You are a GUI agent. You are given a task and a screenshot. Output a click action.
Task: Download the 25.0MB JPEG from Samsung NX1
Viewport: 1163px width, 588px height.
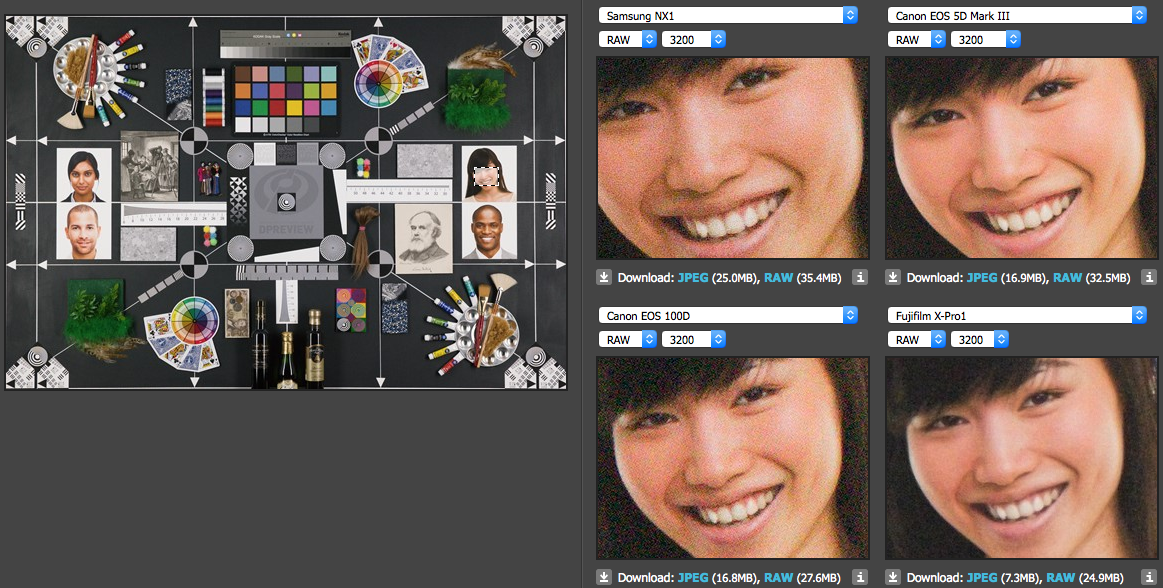(x=693, y=278)
